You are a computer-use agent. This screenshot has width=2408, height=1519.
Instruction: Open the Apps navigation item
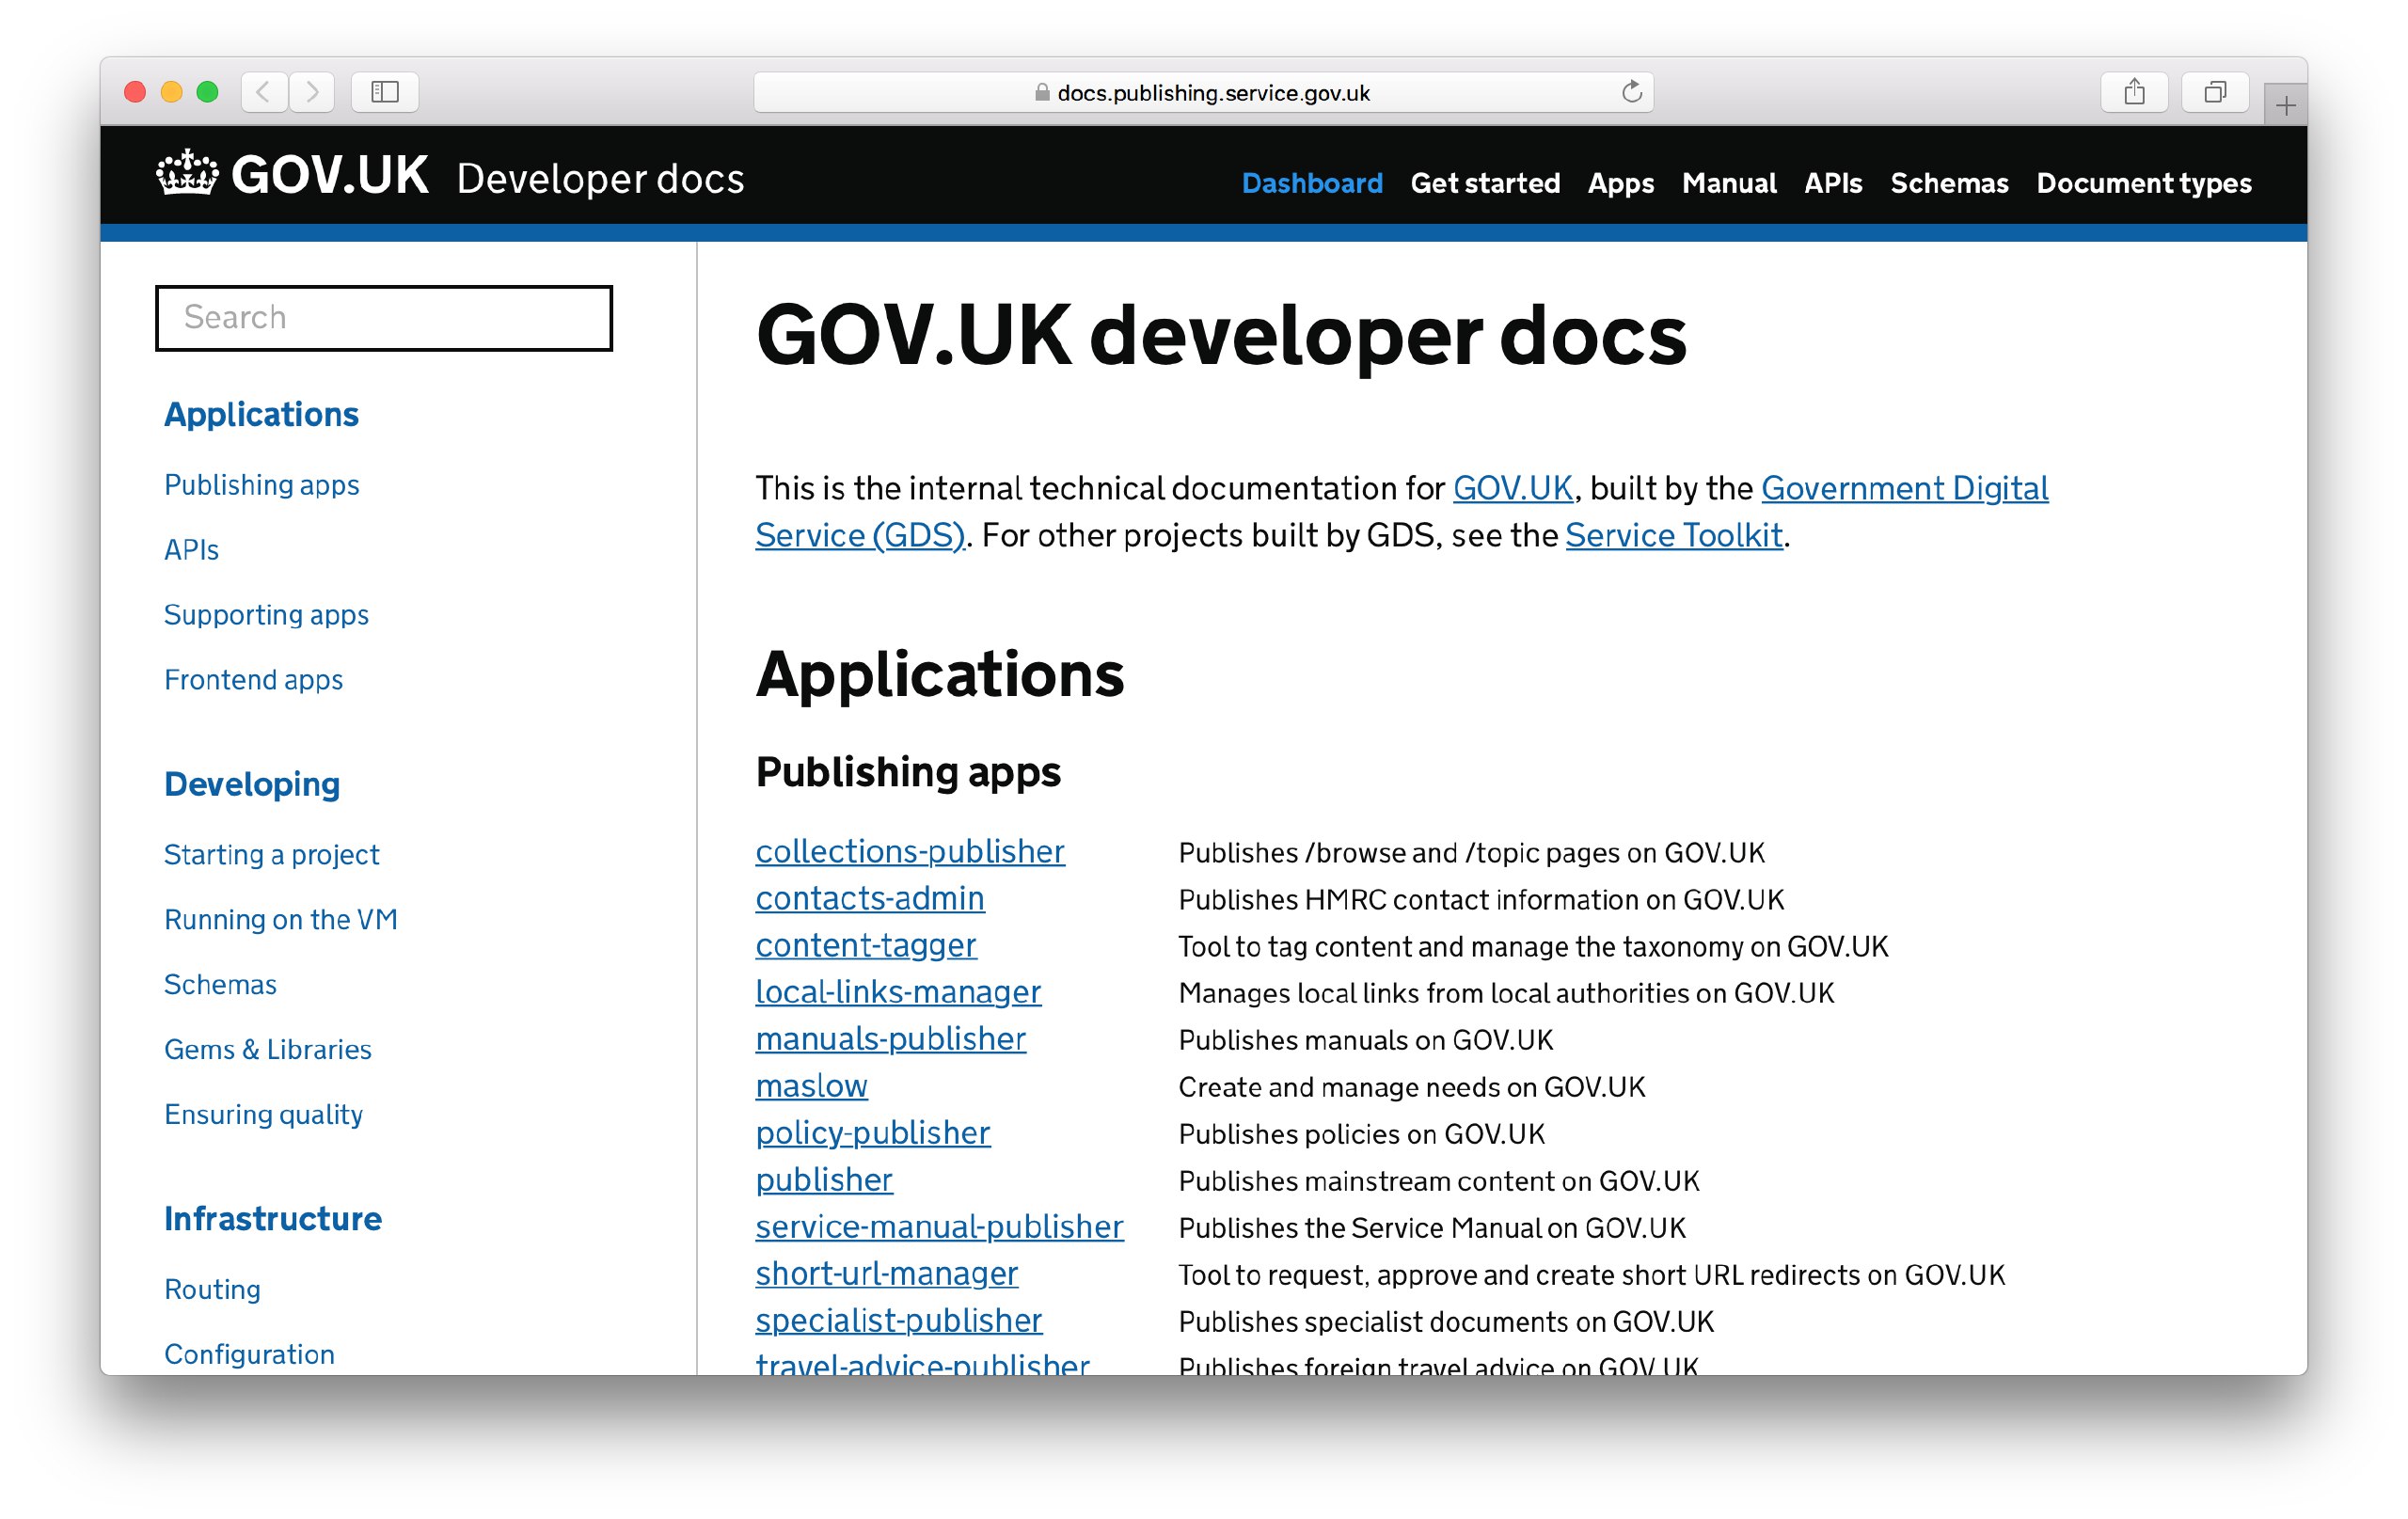(x=1621, y=184)
